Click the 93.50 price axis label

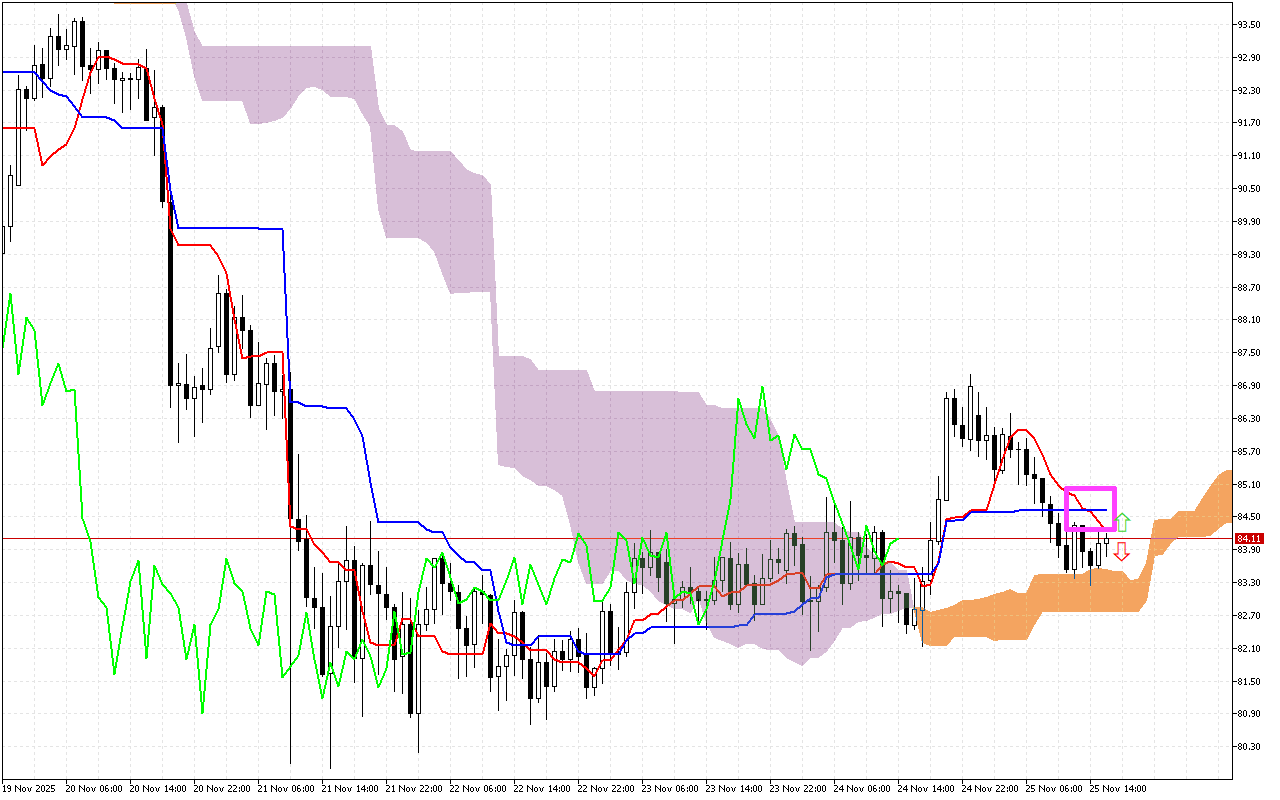pyautogui.click(x=1250, y=24)
